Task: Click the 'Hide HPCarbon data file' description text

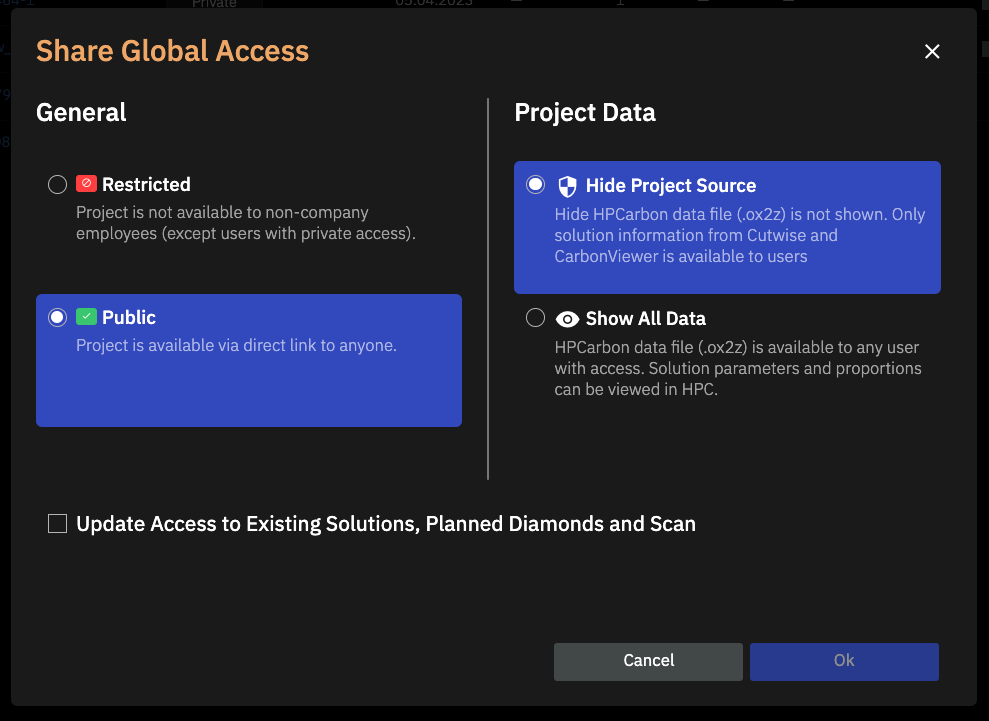Action: point(740,235)
